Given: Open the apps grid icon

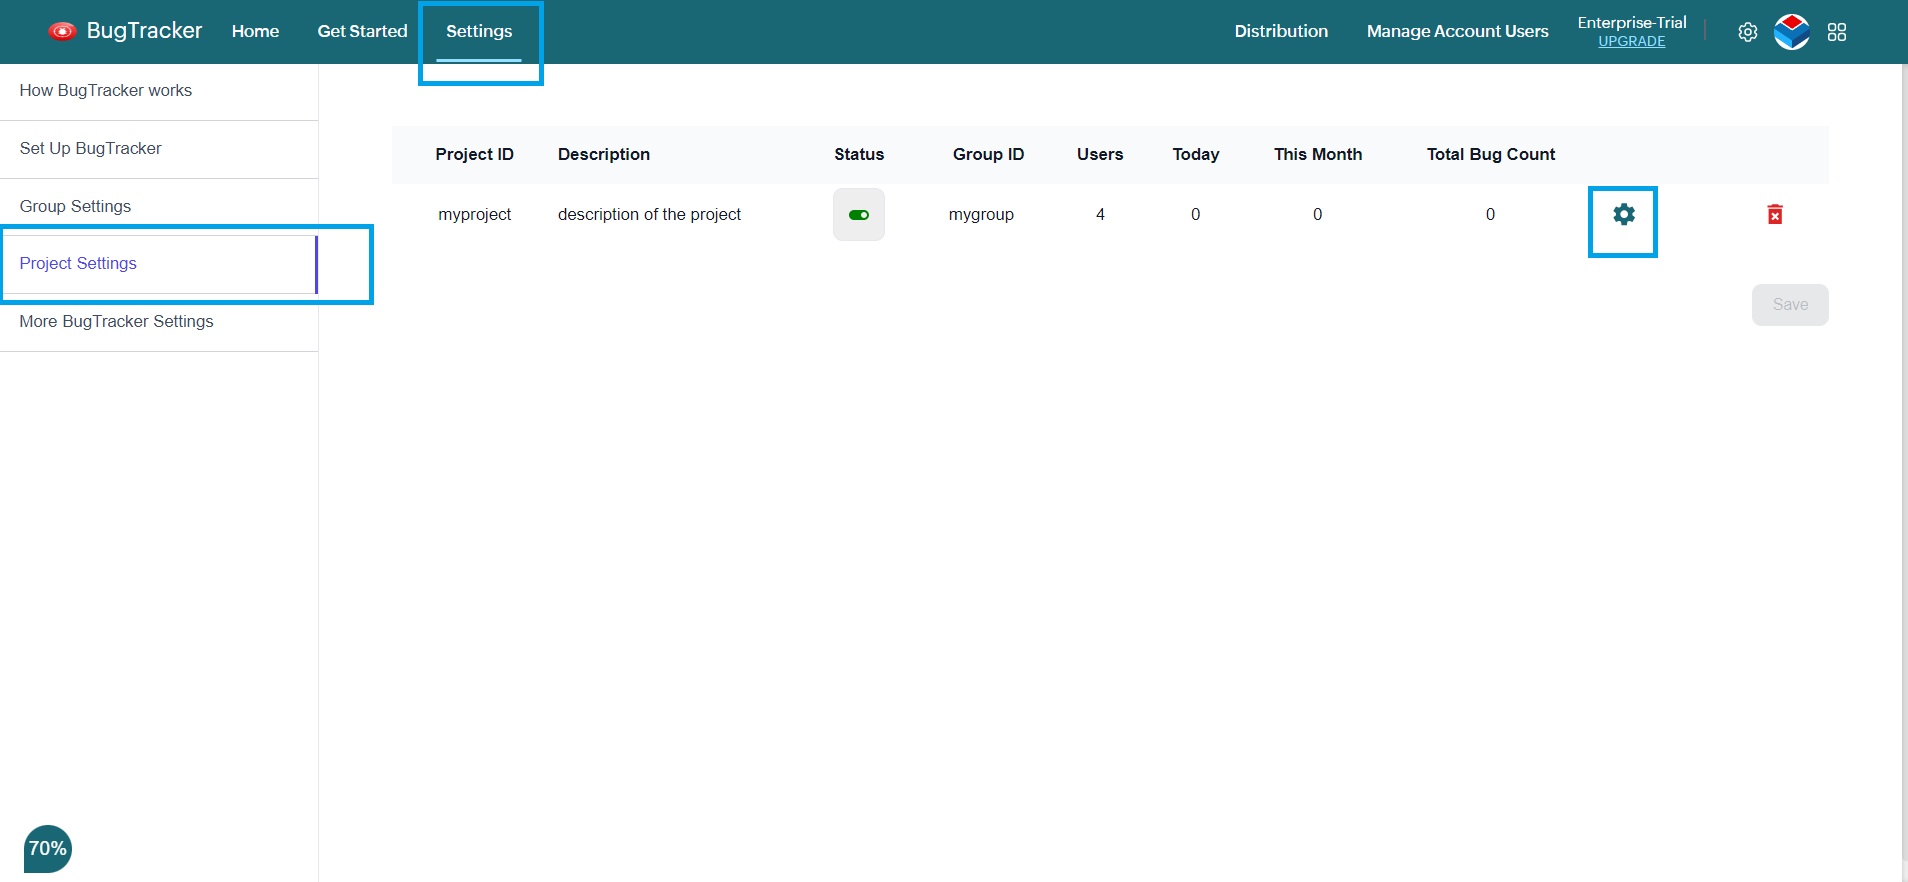Looking at the screenshot, I should tap(1837, 32).
